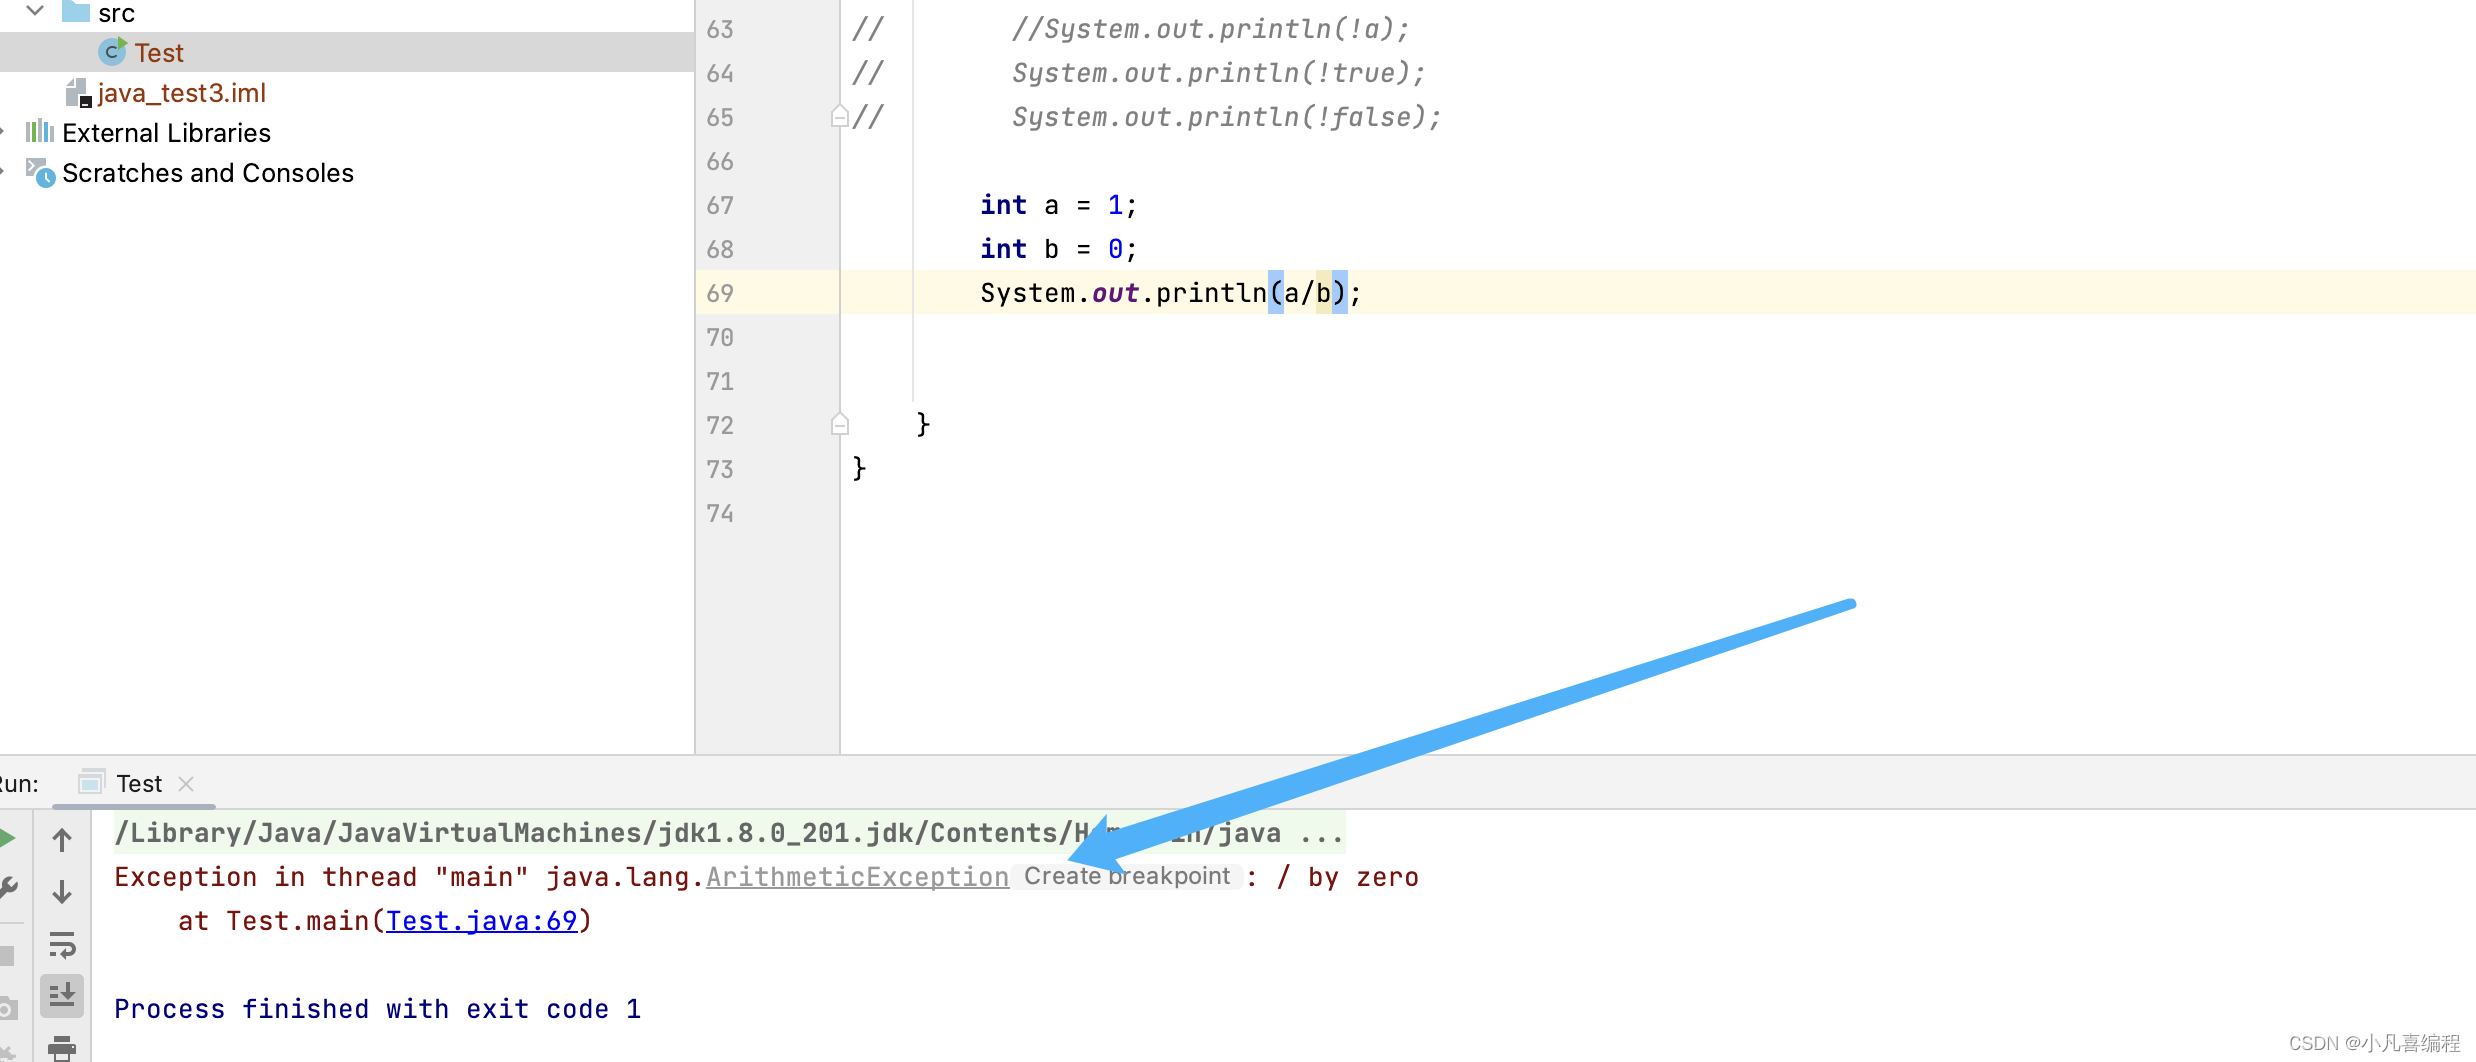Collapse the method fold marker at line 72
Screen dimensions: 2476x1062
(840, 424)
